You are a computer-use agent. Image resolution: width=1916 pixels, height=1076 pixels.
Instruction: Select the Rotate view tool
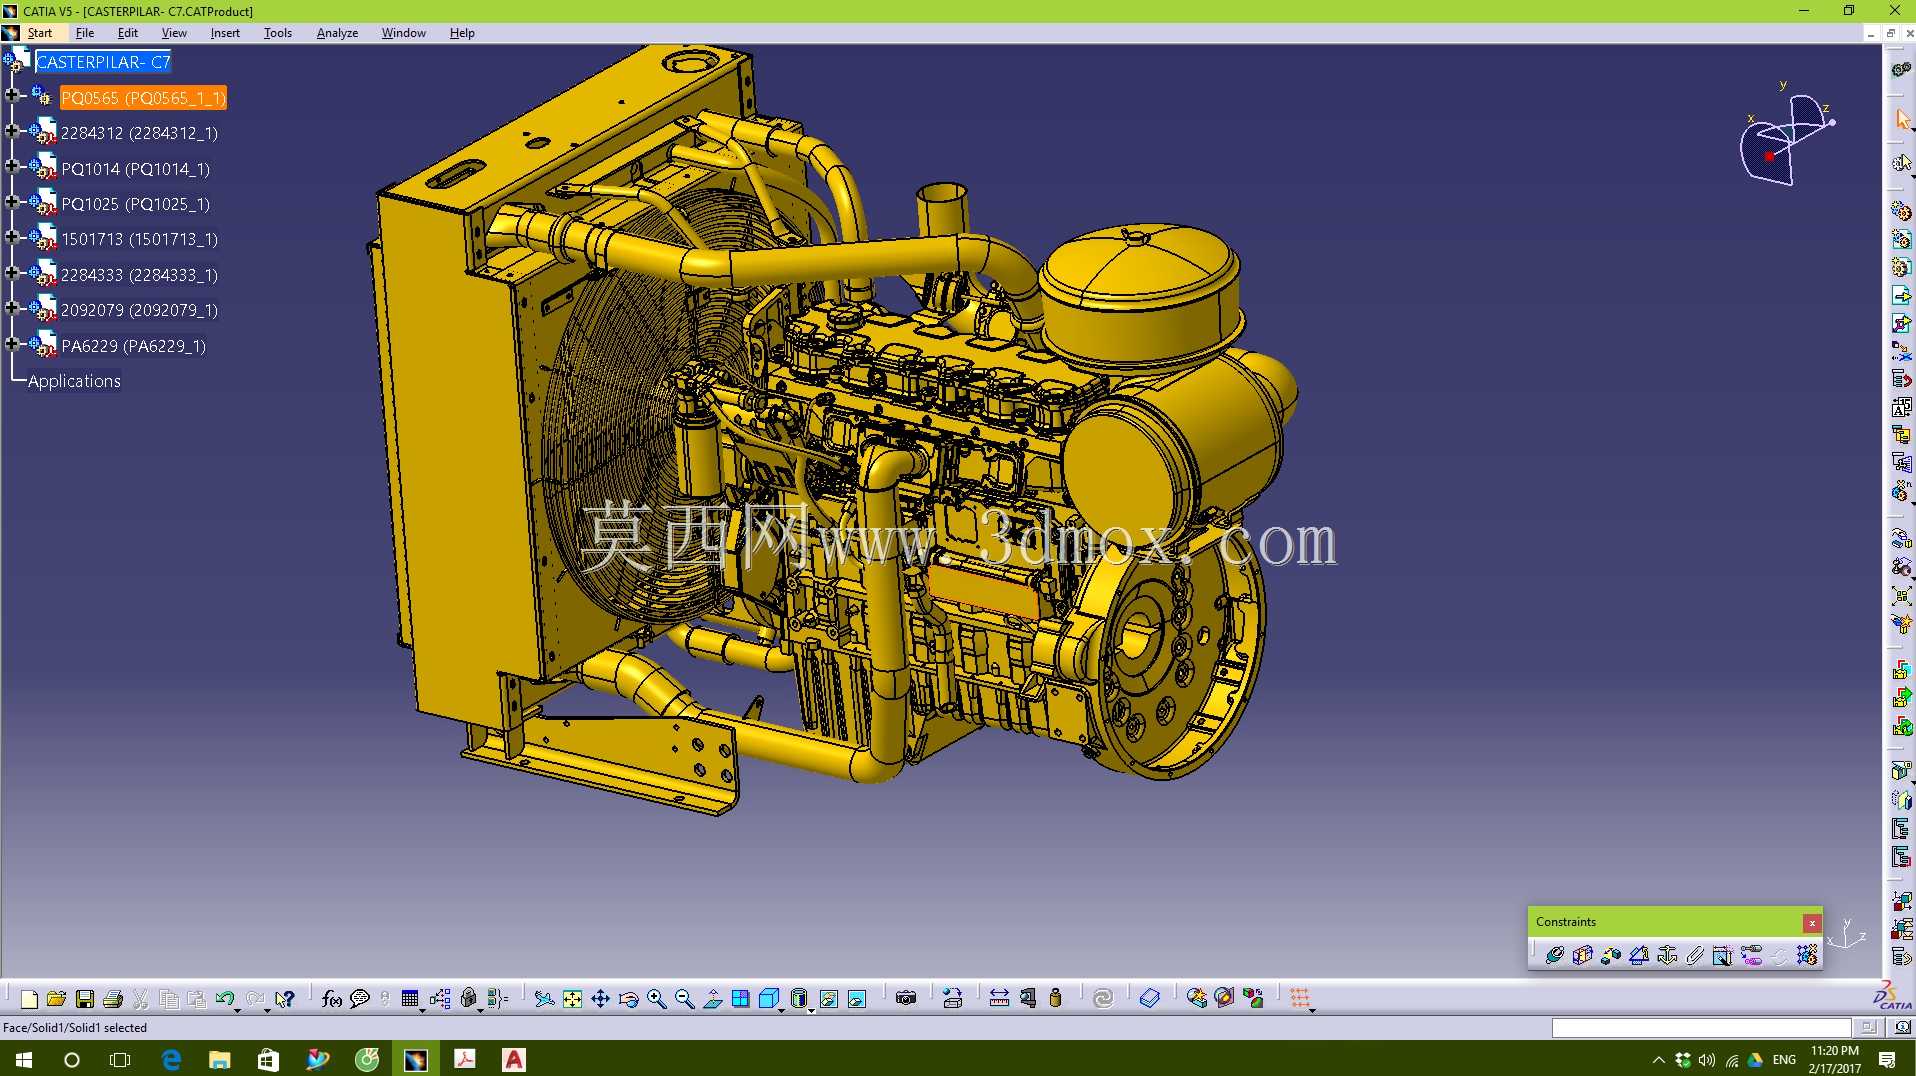point(628,998)
